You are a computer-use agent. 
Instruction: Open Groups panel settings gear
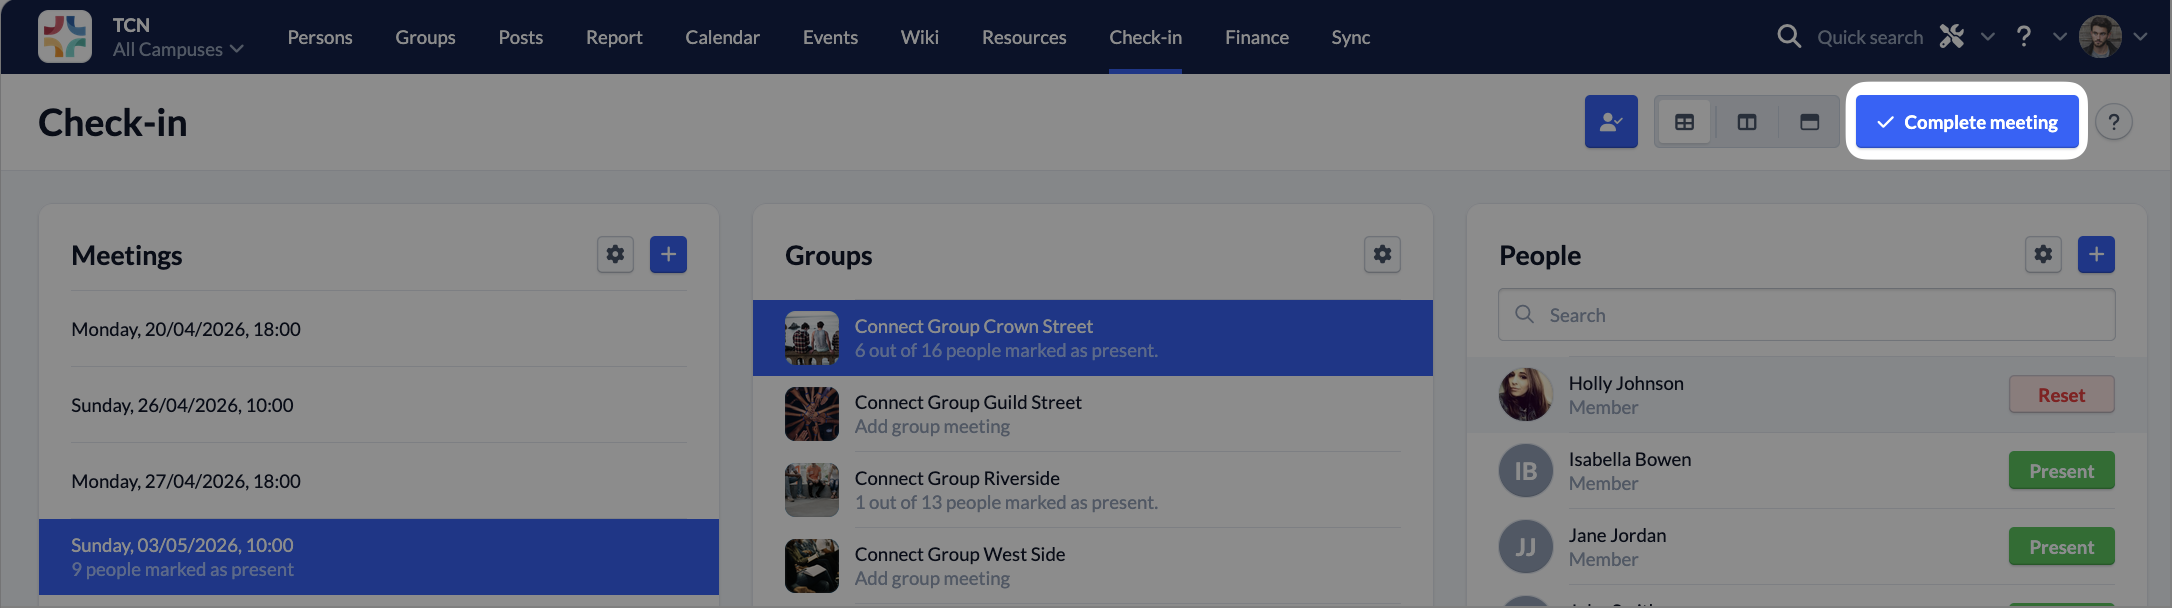coord(1382,255)
